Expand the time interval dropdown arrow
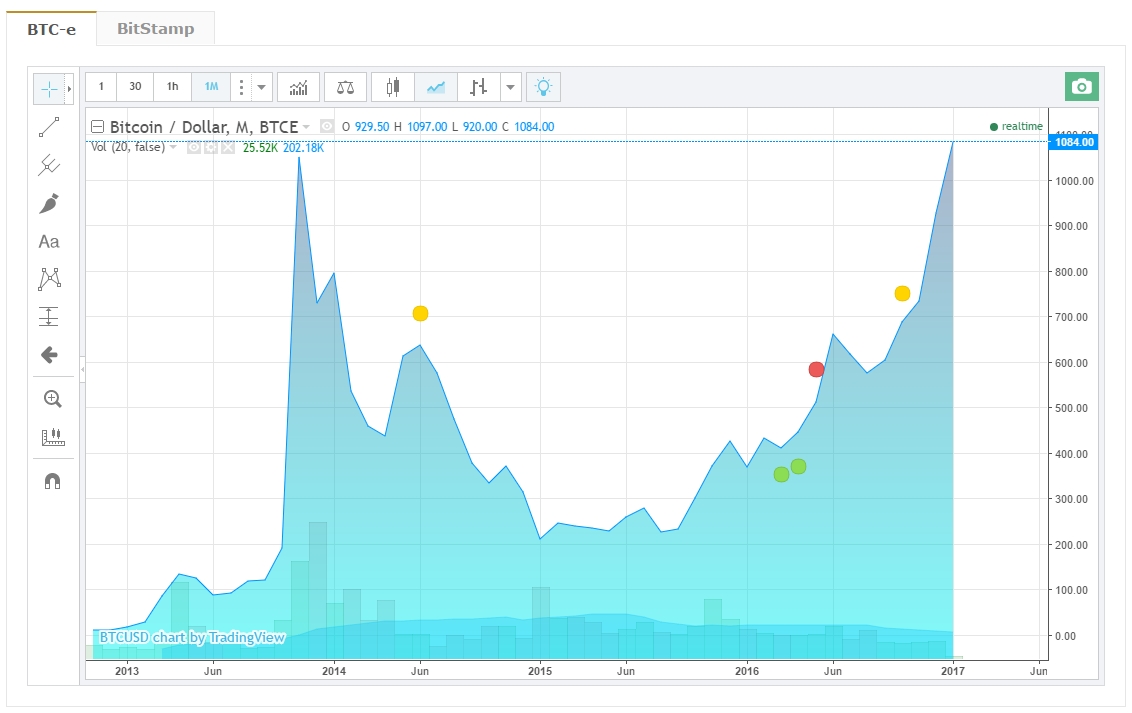Image resolution: width=1132 pixels, height=713 pixels. point(261,87)
